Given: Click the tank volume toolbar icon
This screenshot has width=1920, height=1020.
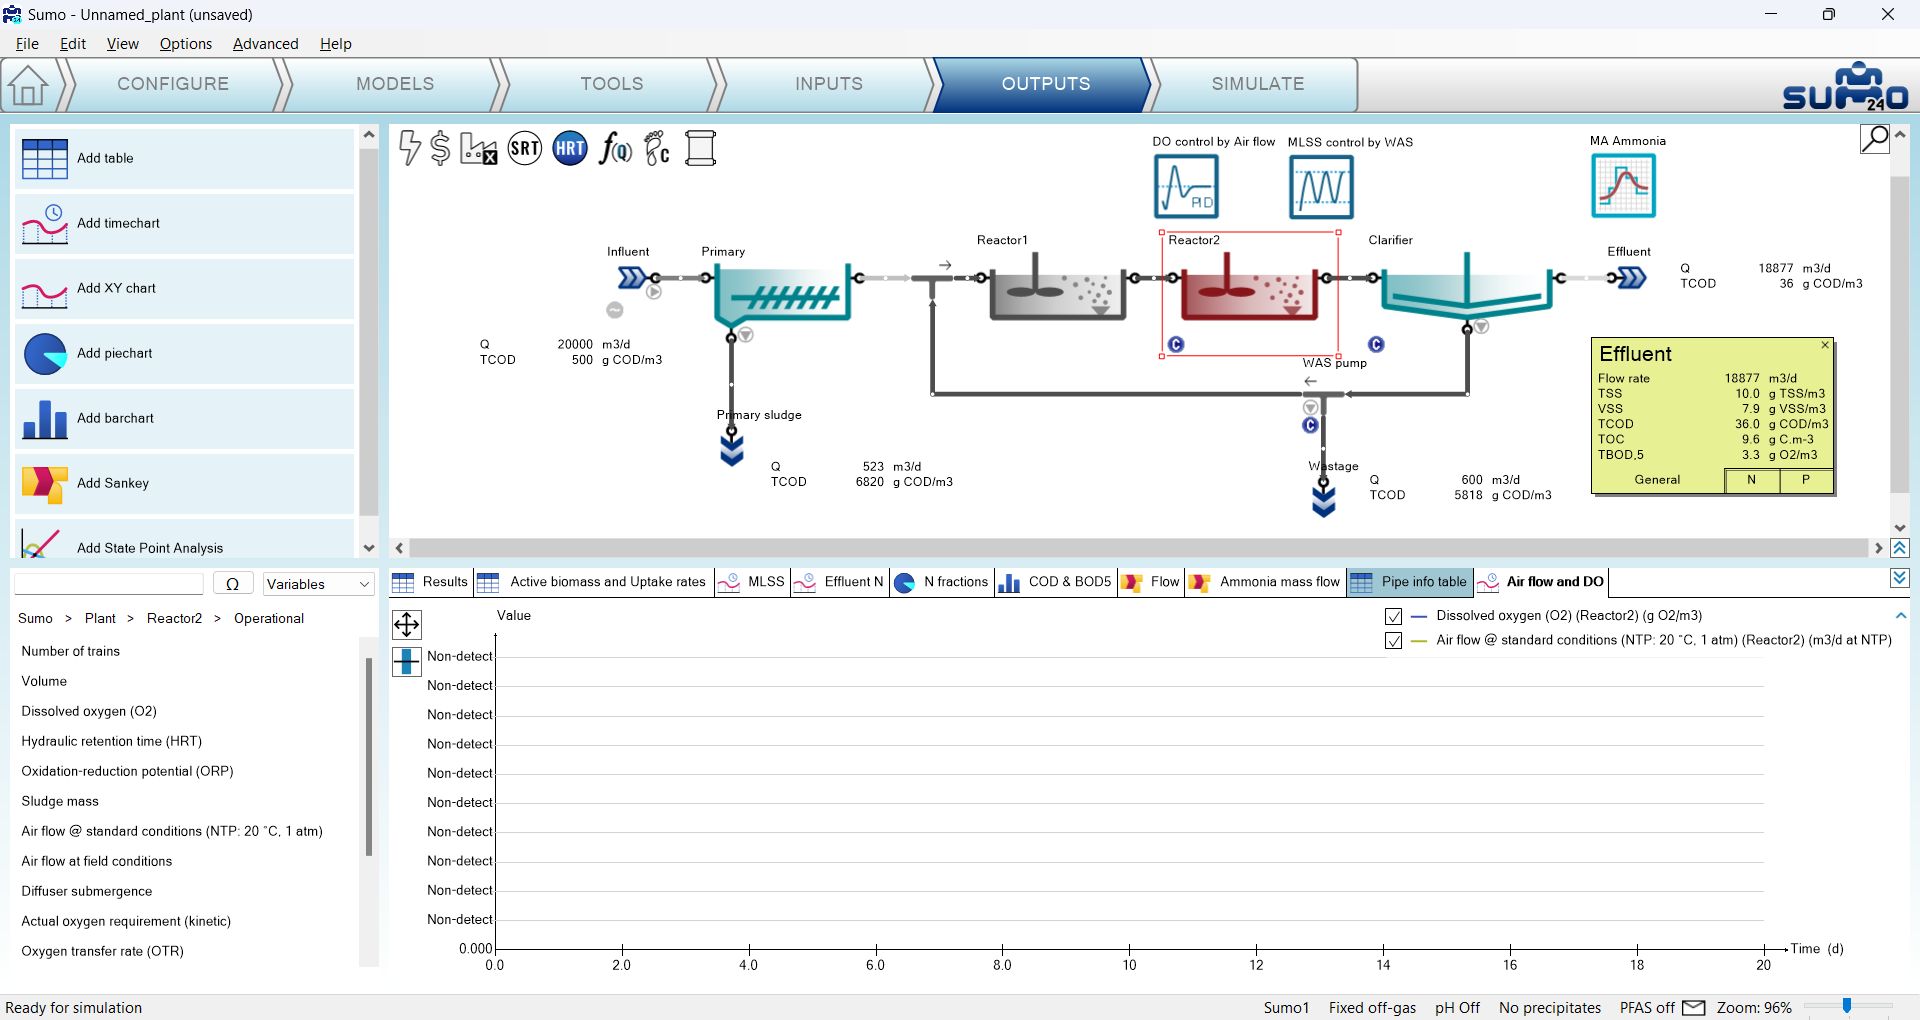Looking at the screenshot, I should click(700, 149).
